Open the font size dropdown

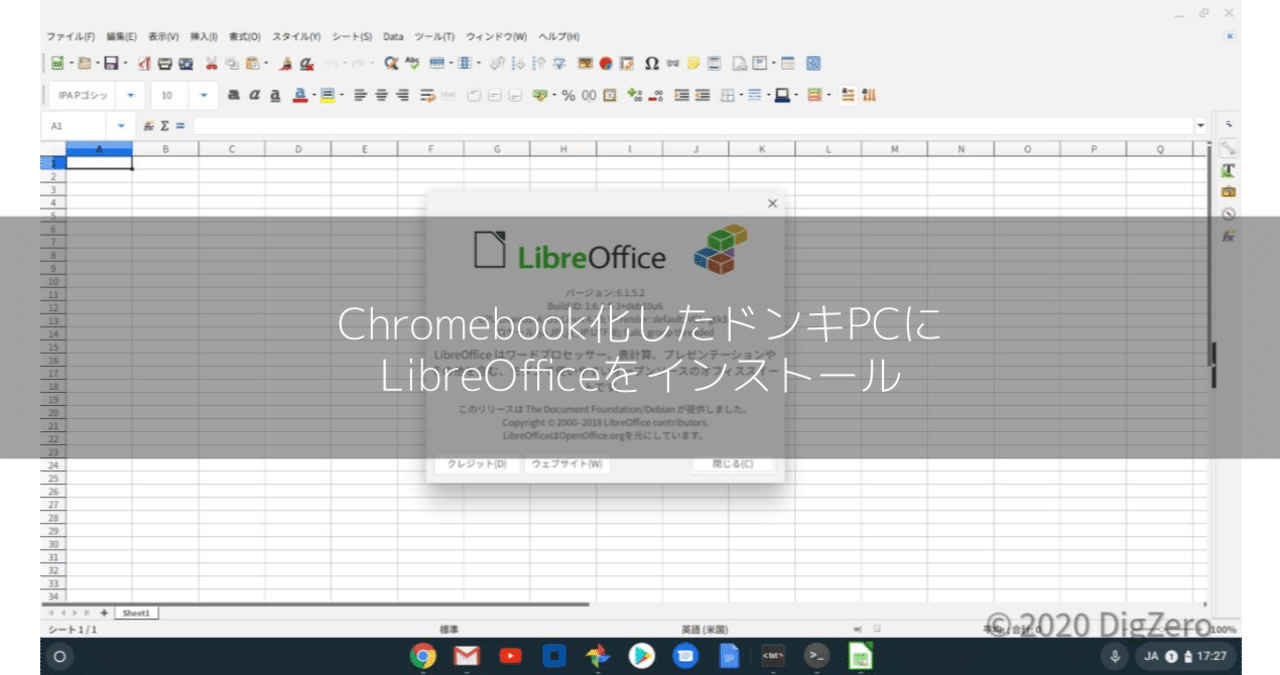click(x=203, y=95)
